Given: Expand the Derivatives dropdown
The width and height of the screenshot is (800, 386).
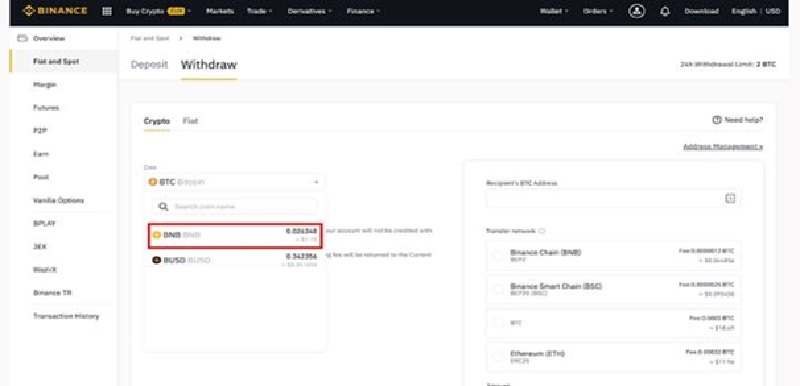Looking at the screenshot, I should (x=310, y=11).
